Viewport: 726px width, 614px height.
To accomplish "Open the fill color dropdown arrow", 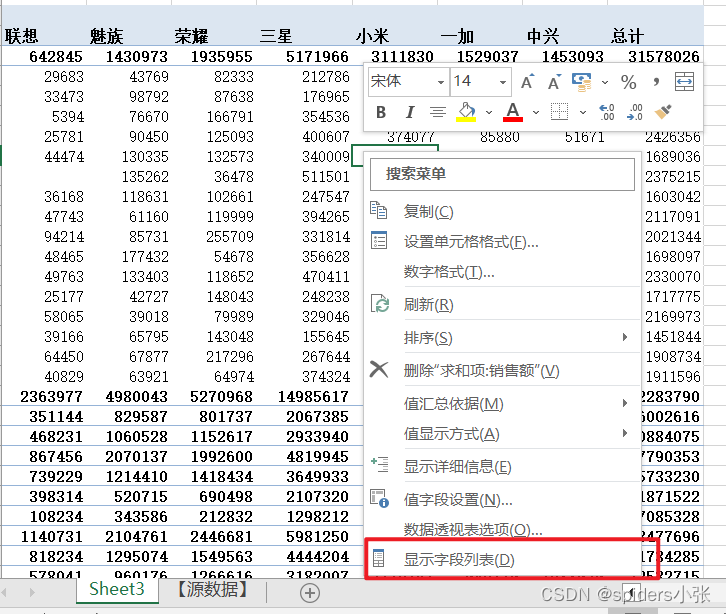I will (x=489, y=113).
